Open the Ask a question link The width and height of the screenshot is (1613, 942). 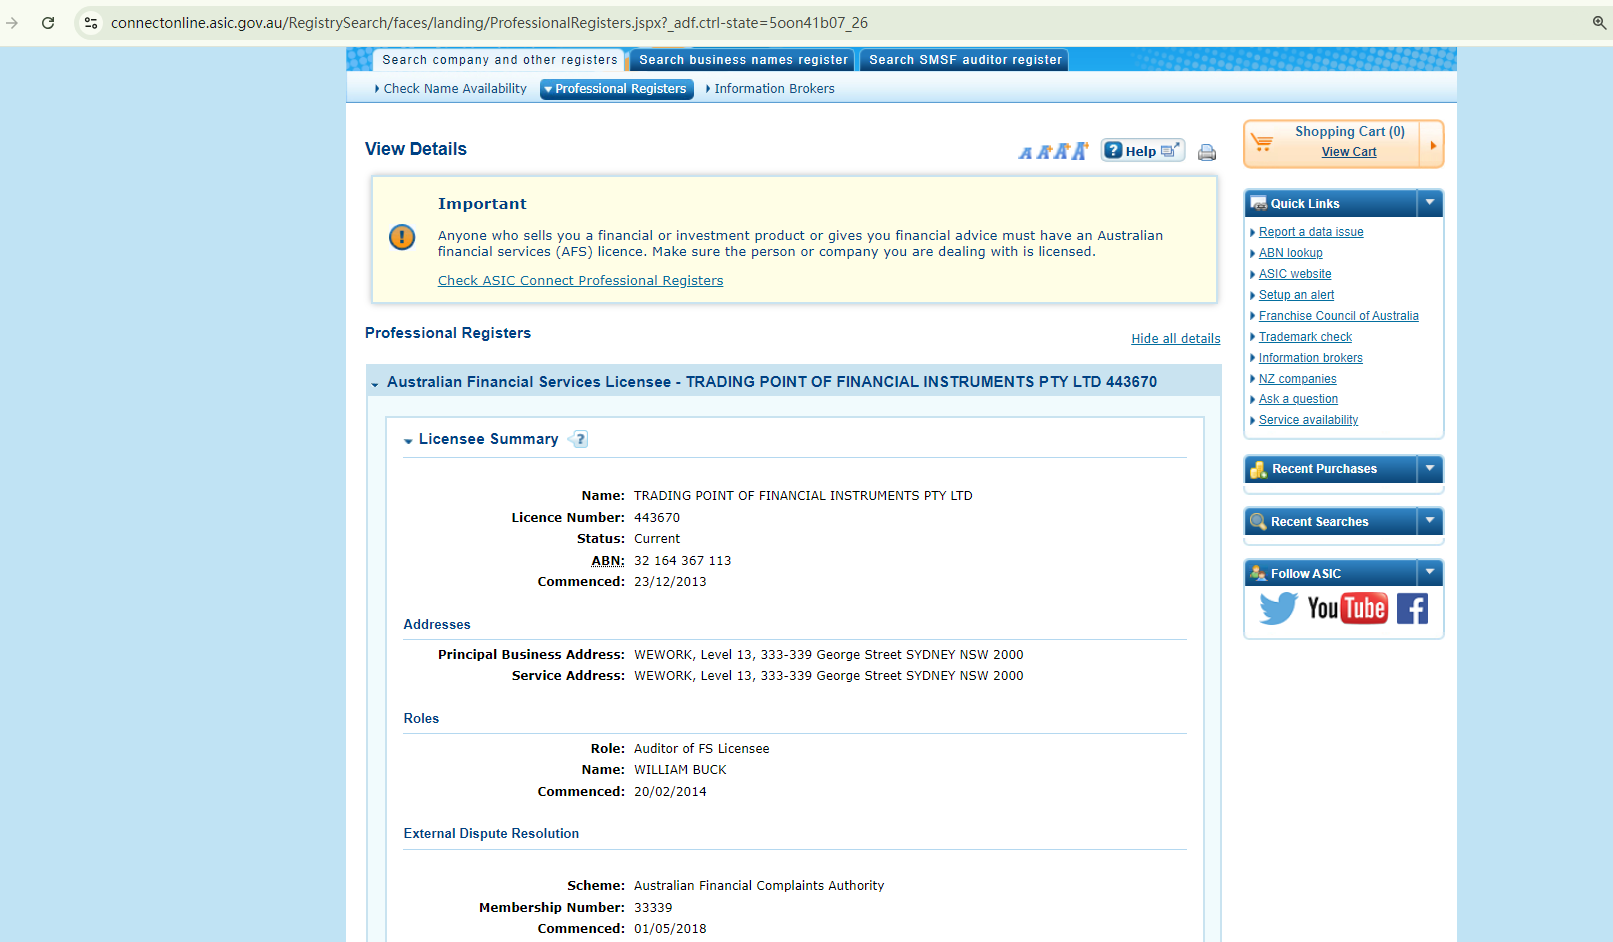pos(1298,399)
